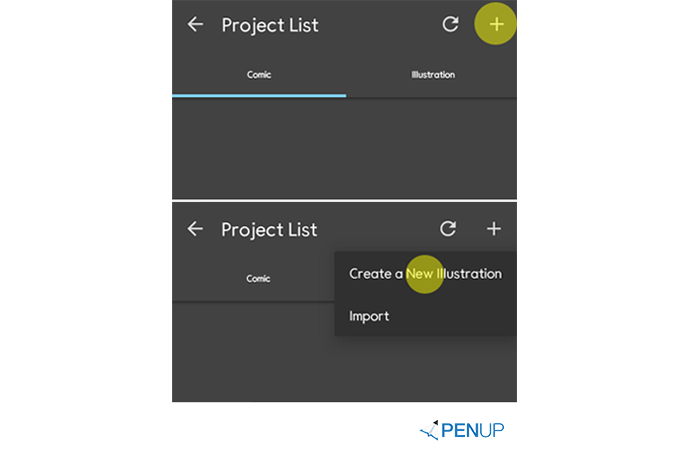The image size is (690, 453).
Task: Click the PENUP wordmark text
Action: pyautogui.click(x=473, y=430)
